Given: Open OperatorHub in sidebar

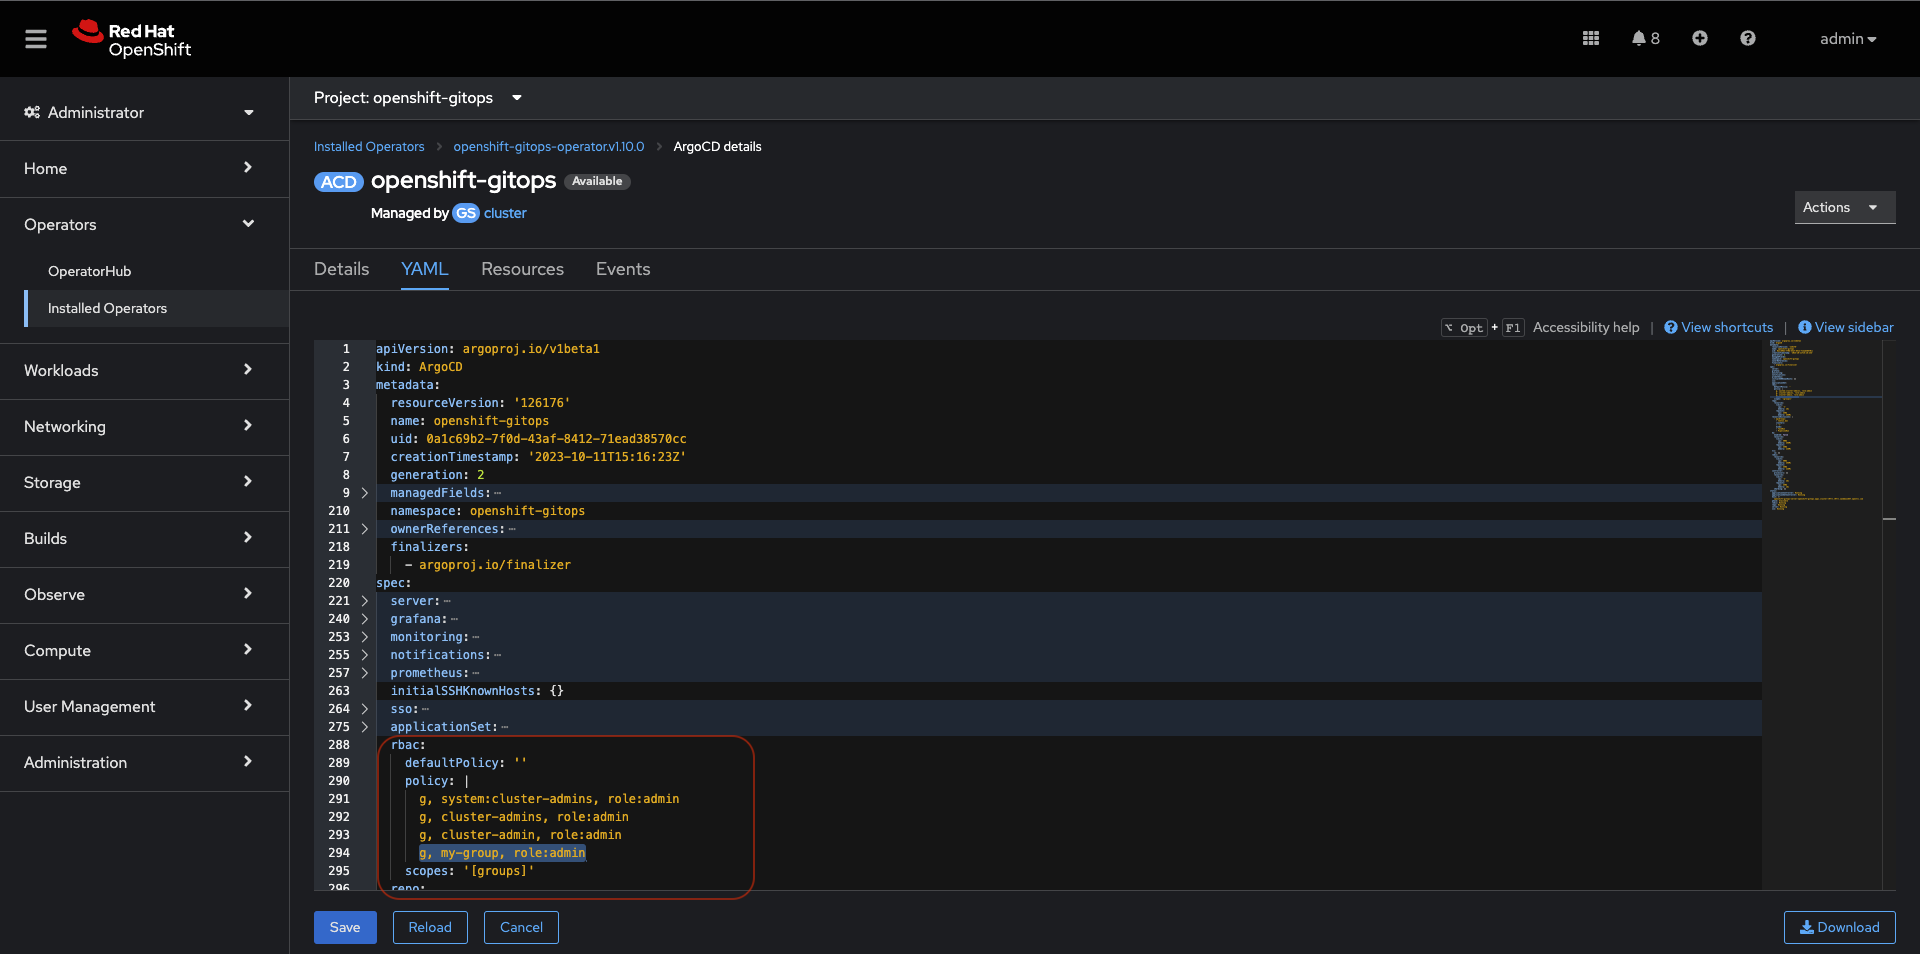Looking at the screenshot, I should click(x=89, y=271).
